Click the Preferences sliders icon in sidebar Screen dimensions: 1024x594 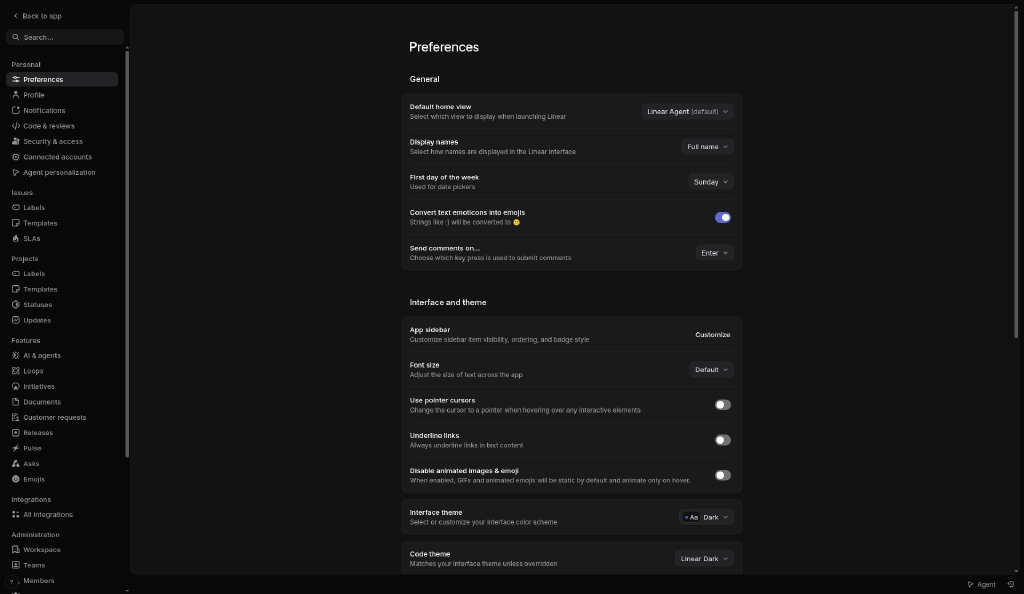click(x=16, y=80)
